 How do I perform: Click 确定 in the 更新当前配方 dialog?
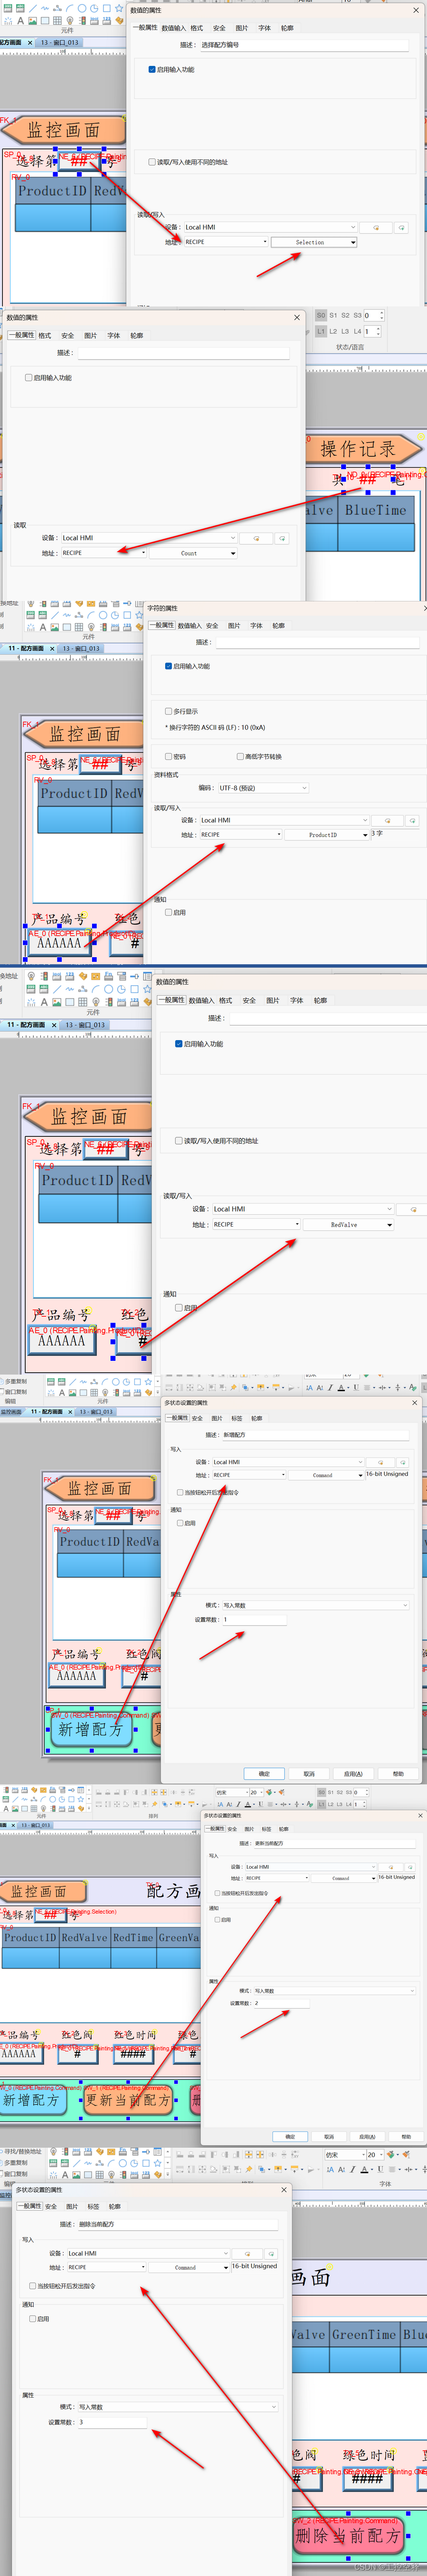290,2136
